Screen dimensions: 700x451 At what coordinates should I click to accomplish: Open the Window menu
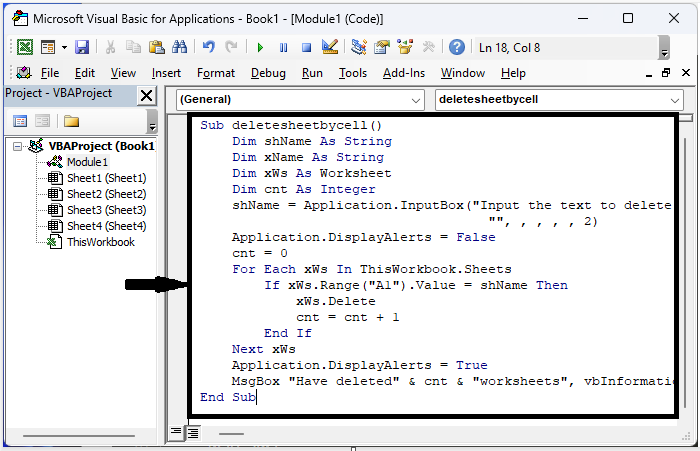click(x=463, y=73)
